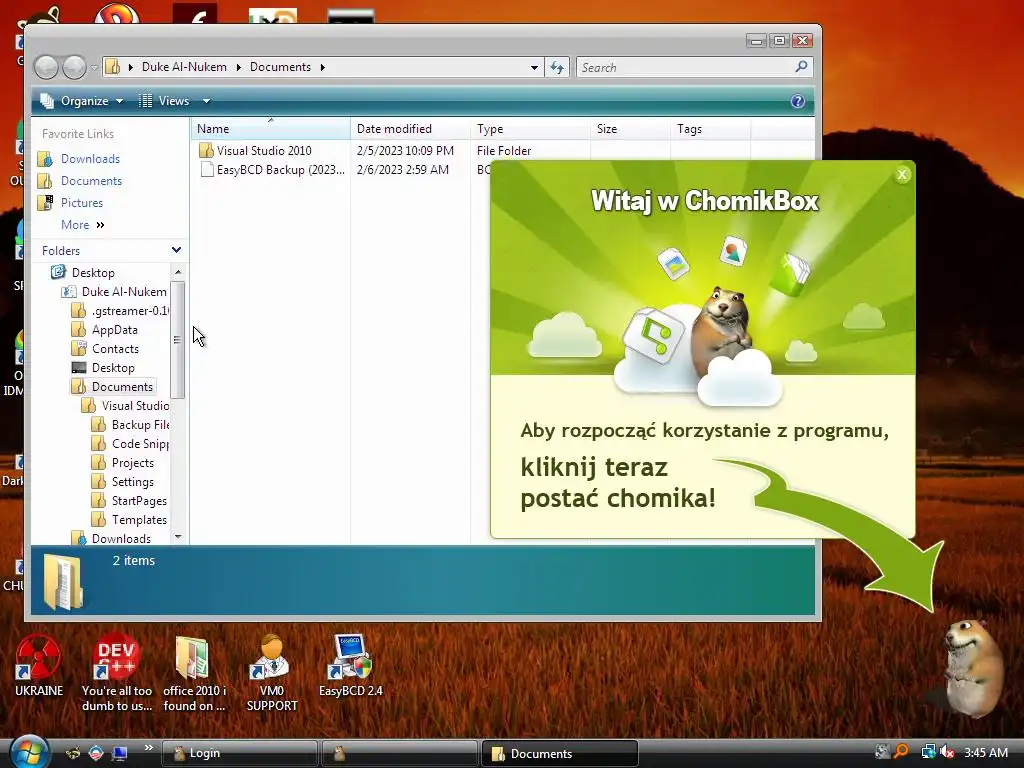Select Templates folder in tree
Viewport: 1024px width, 768px height.
tap(129, 519)
